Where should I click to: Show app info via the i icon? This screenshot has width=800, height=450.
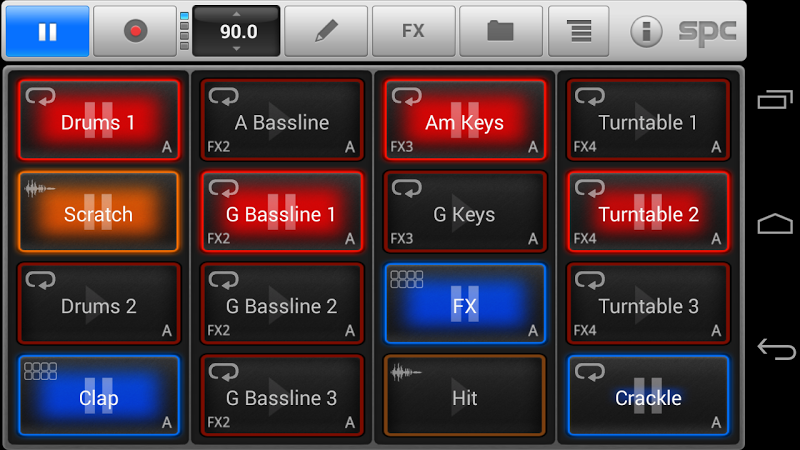coord(646,31)
